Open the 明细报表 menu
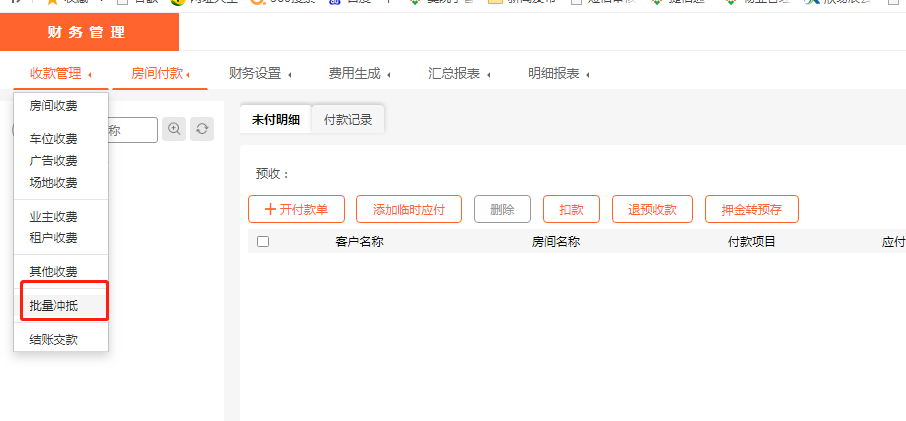 [558, 73]
